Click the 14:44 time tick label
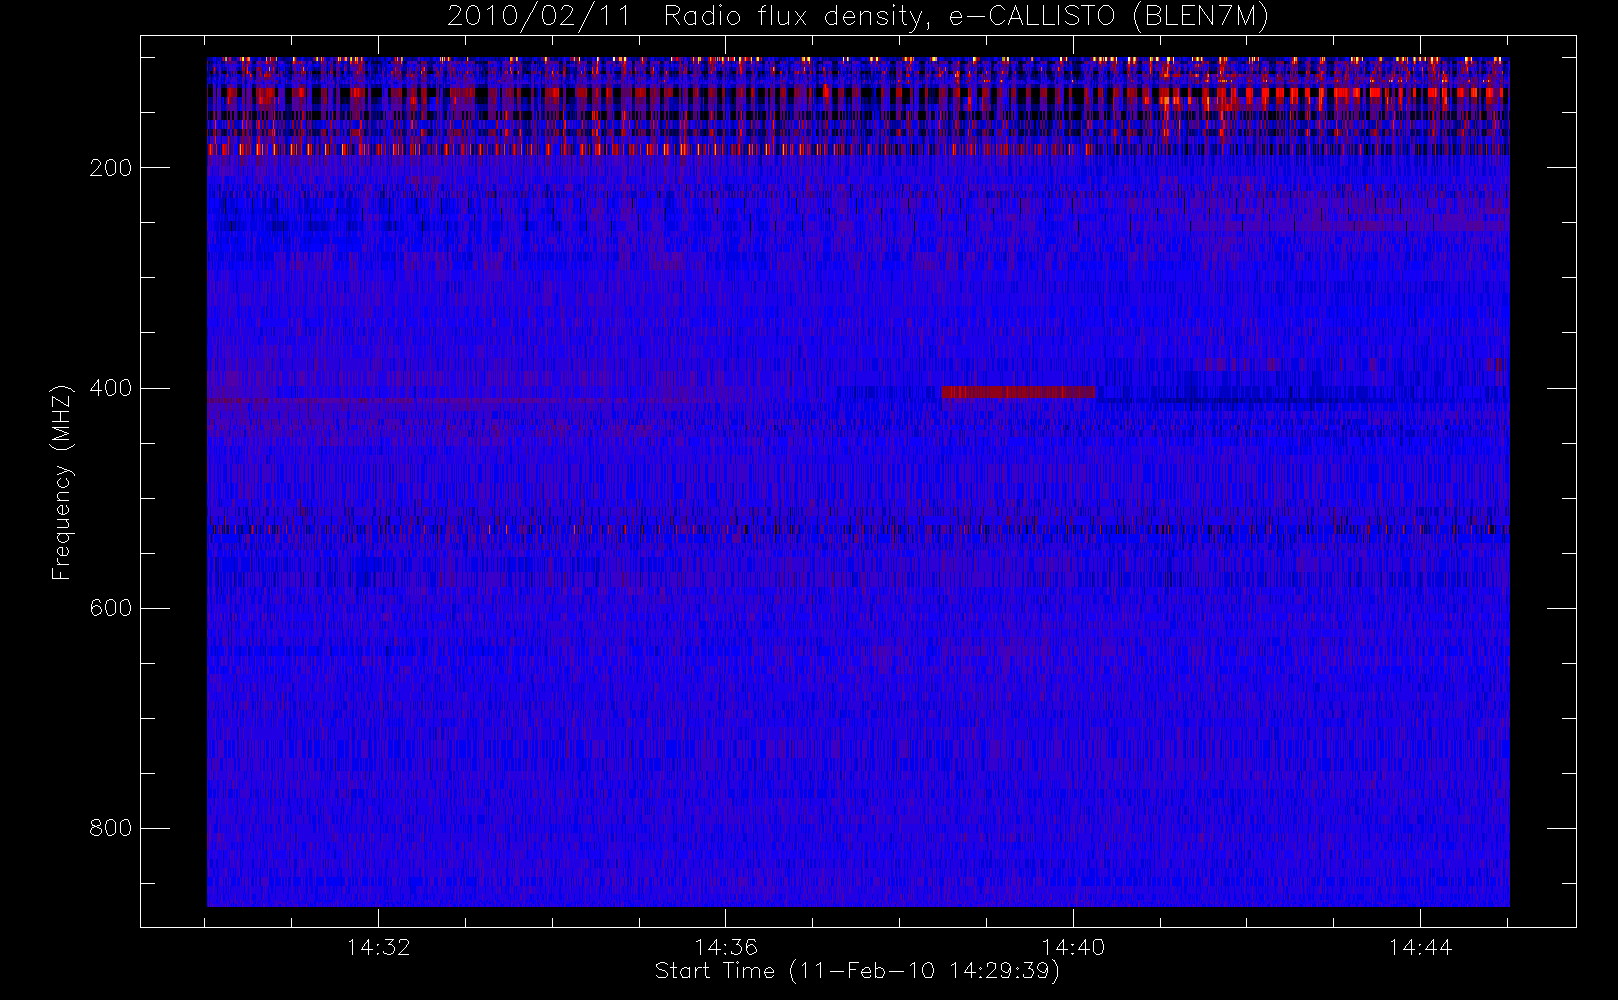Viewport: 1618px width, 1000px height. click(x=1420, y=947)
